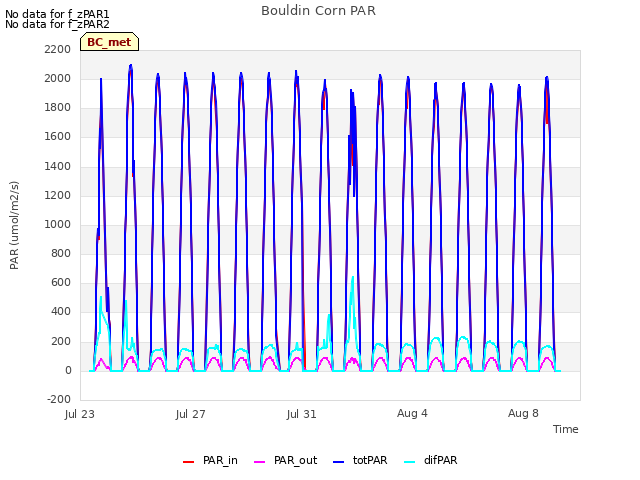This screenshot has width=640, height=480.
Task: Toggle the totPAR legend entry
Action: point(360,460)
